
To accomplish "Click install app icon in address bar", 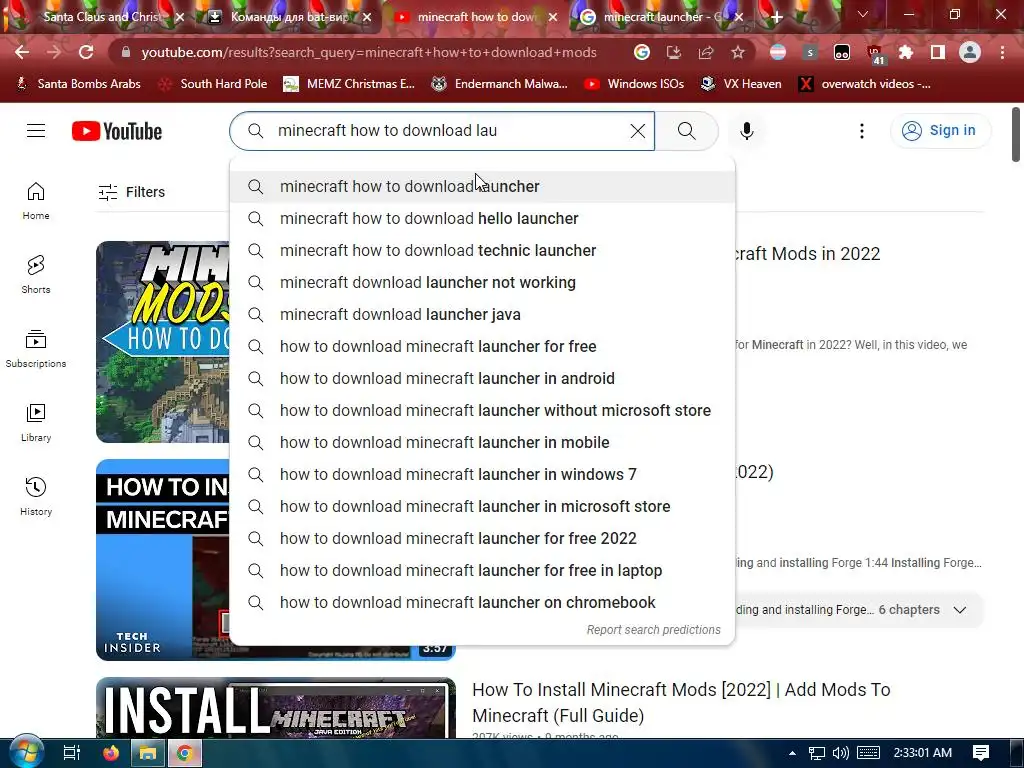I will point(673,52).
